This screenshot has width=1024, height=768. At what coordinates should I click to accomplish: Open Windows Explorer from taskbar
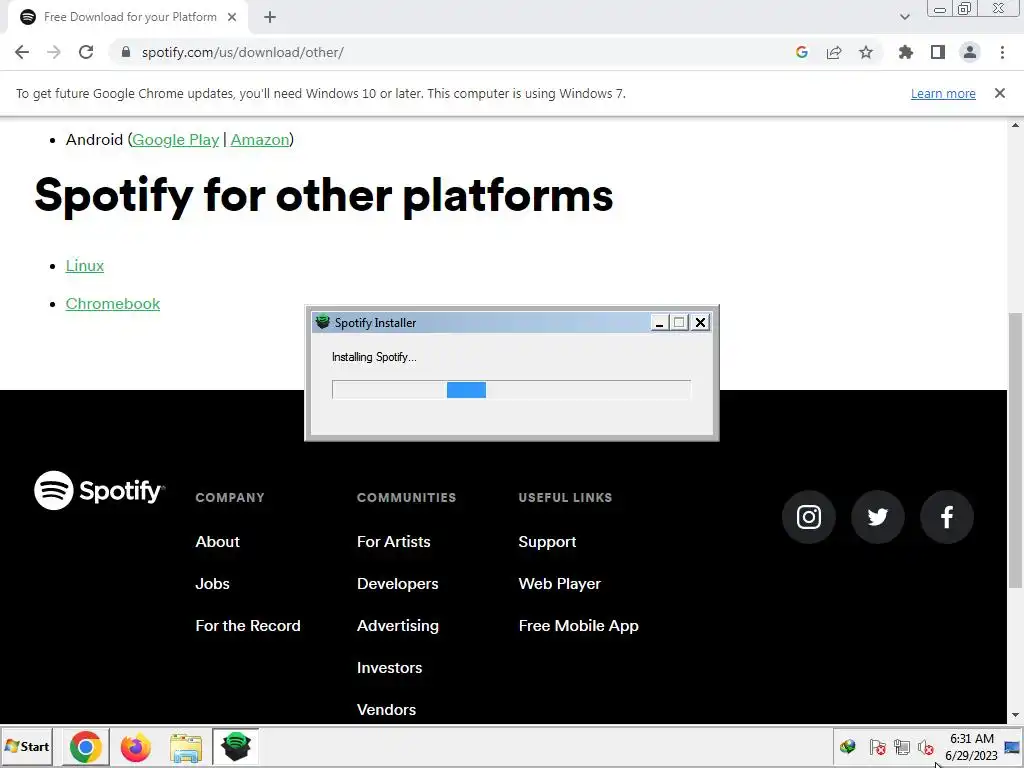pos(185,747)
